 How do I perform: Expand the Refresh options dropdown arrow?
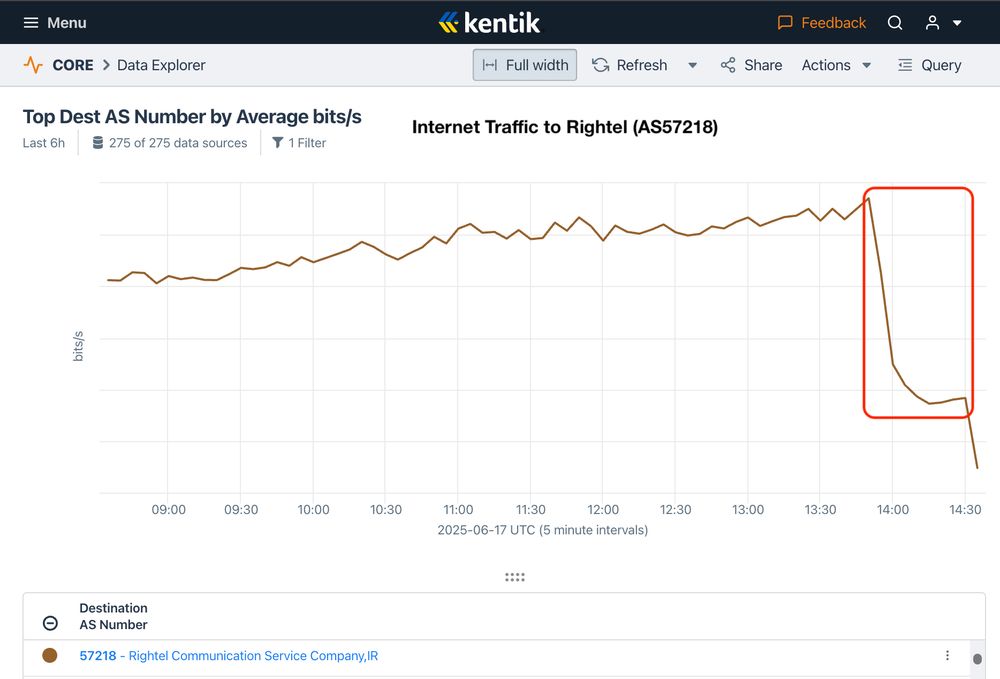click(x=693, y=65)
